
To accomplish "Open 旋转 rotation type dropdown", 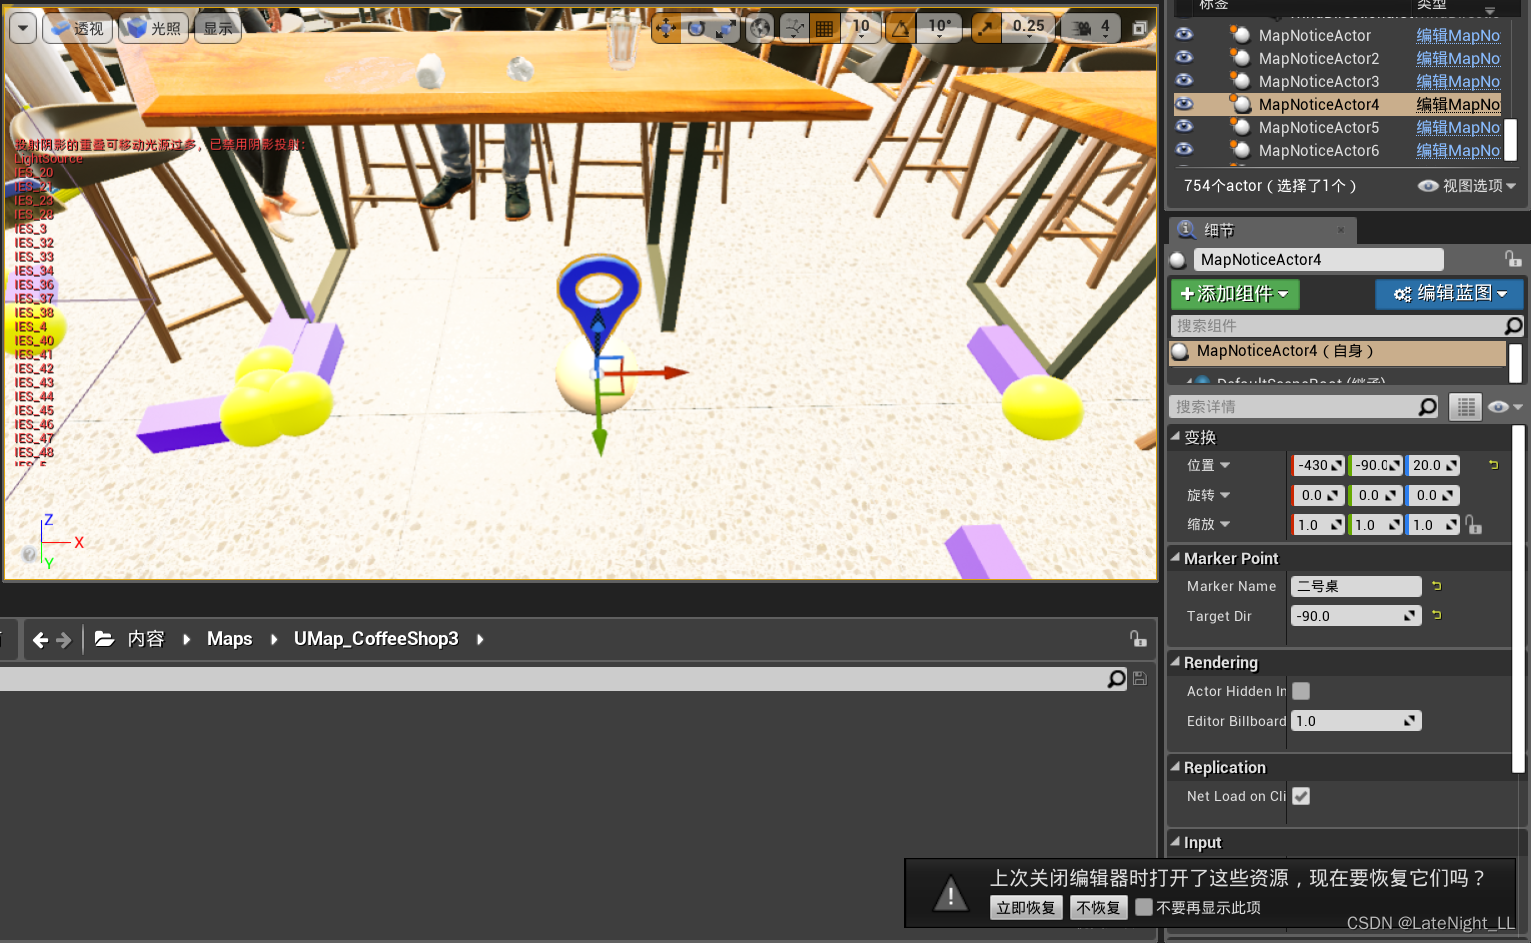I will 1208,495.
